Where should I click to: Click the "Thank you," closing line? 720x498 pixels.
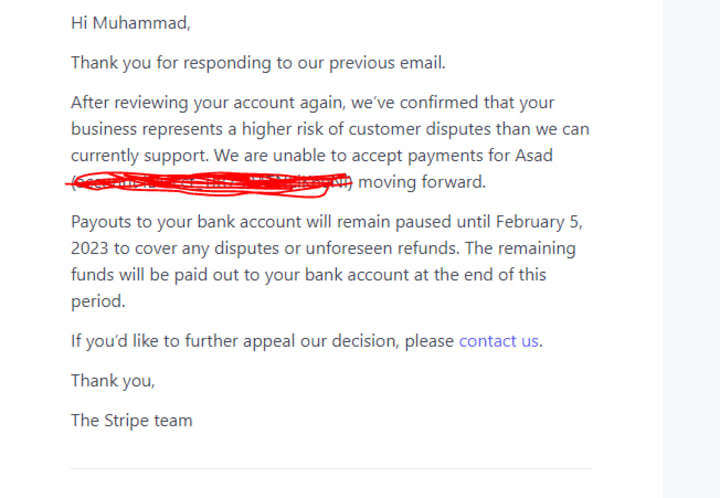(113, 381)
